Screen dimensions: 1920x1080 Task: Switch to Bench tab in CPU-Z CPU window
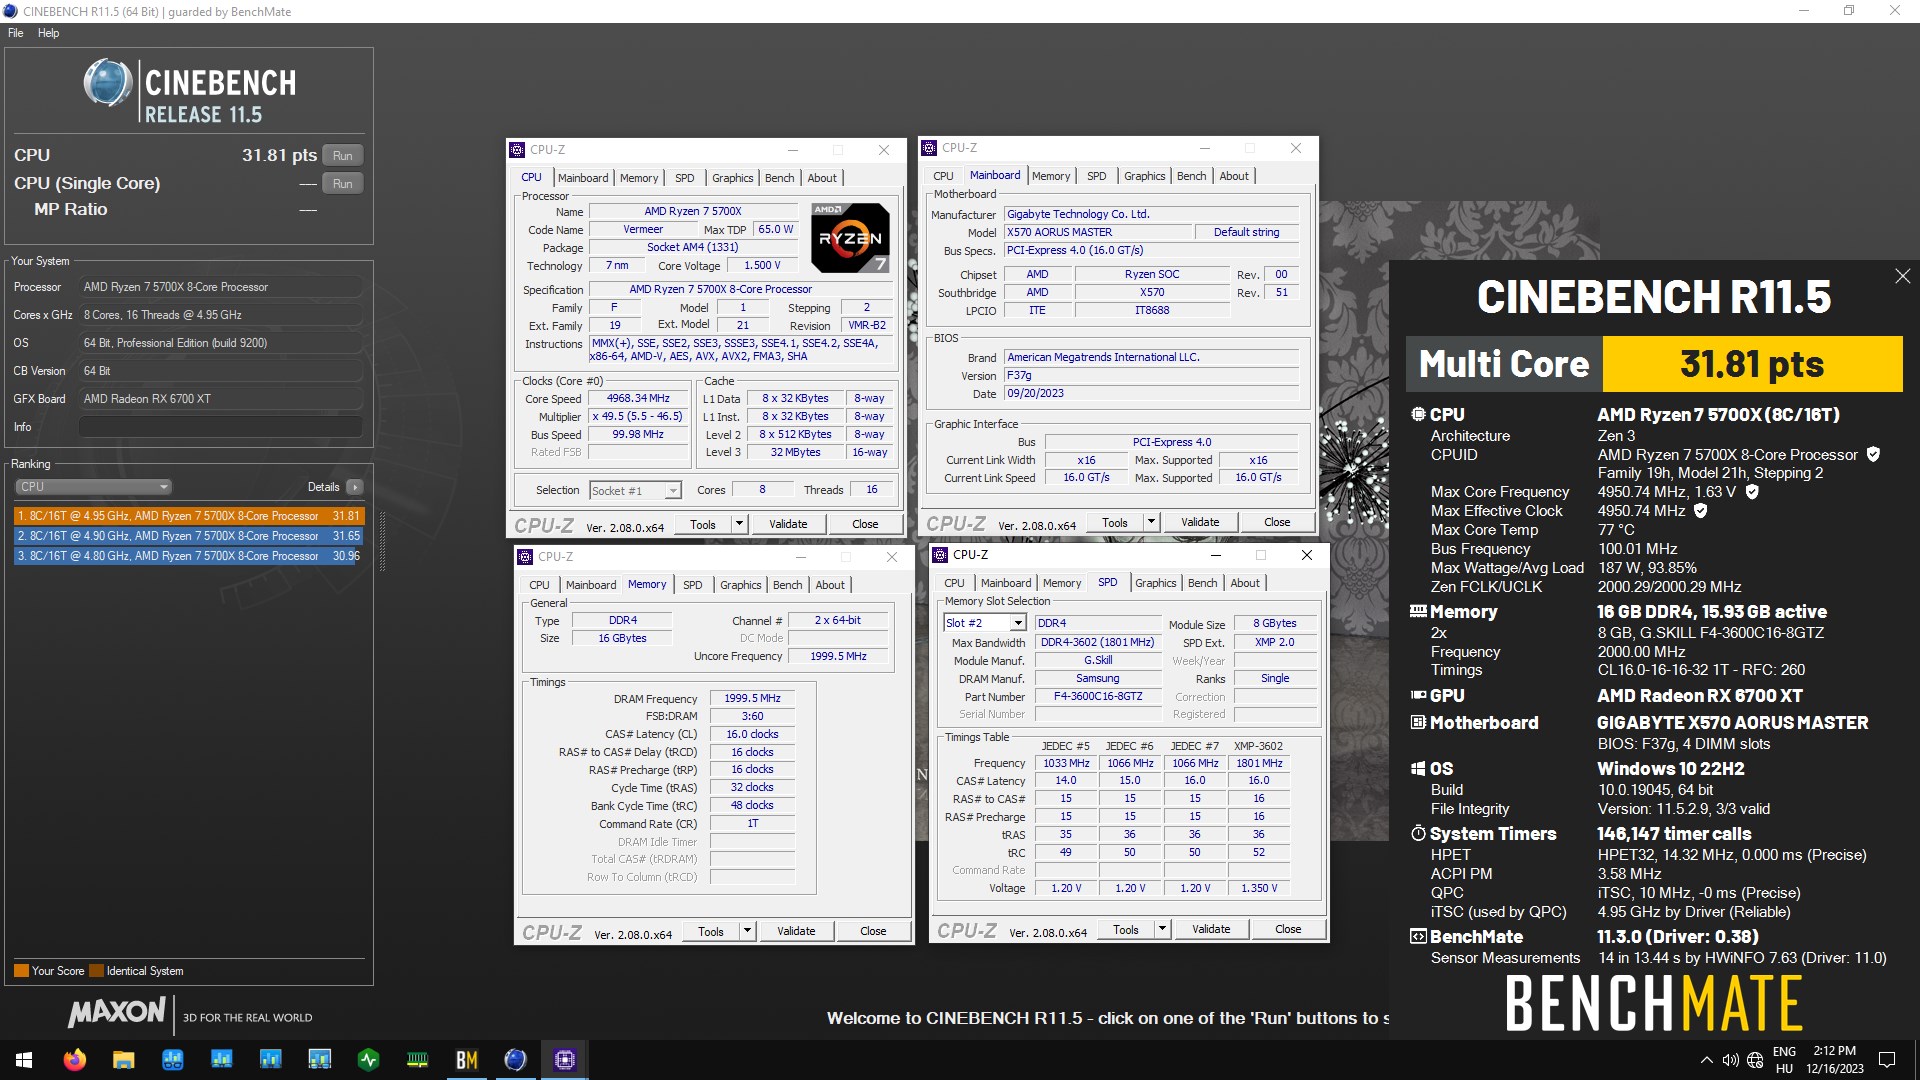point(780,178)
